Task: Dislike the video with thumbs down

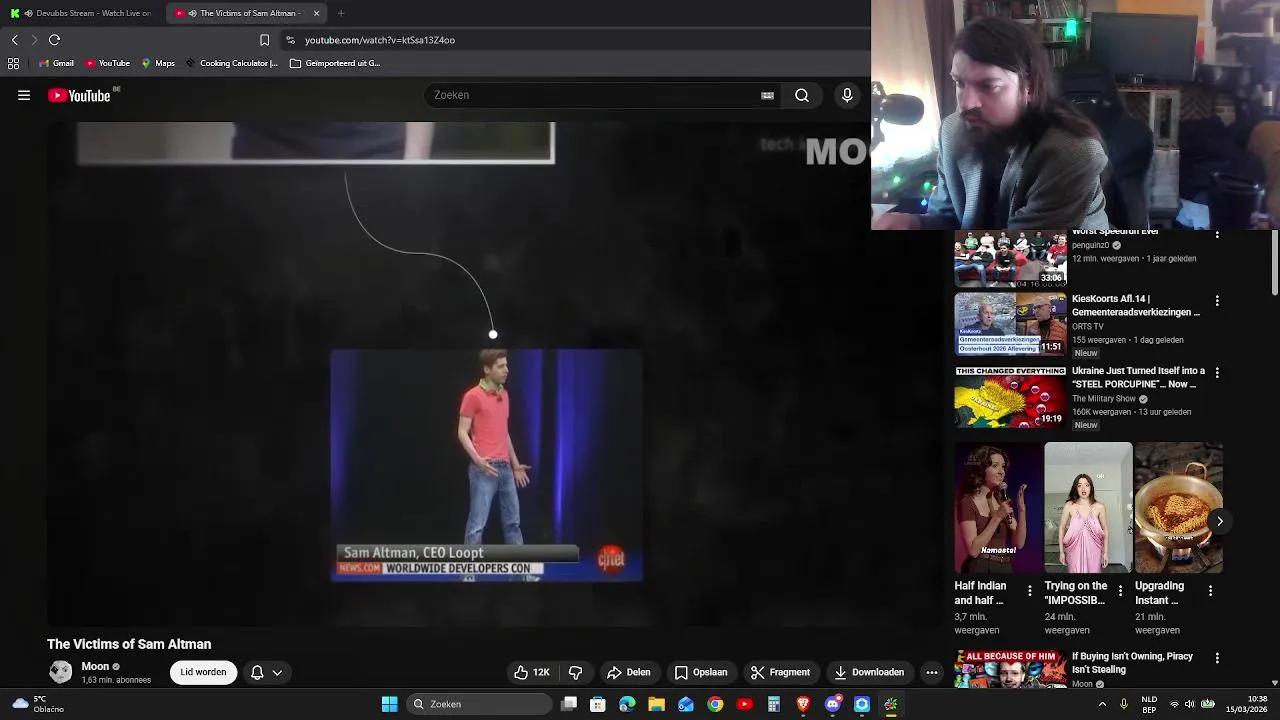Action: tap(575, 672)
